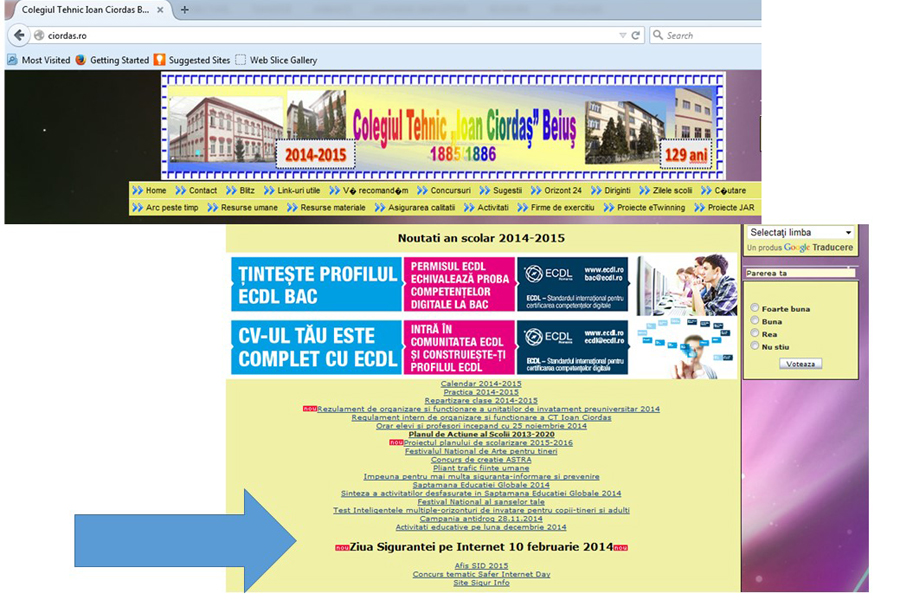Click the CV-ul tău este complet banner
Image resolution: width=900 pixels, height=600 pixels.
[x=484, y=348]
